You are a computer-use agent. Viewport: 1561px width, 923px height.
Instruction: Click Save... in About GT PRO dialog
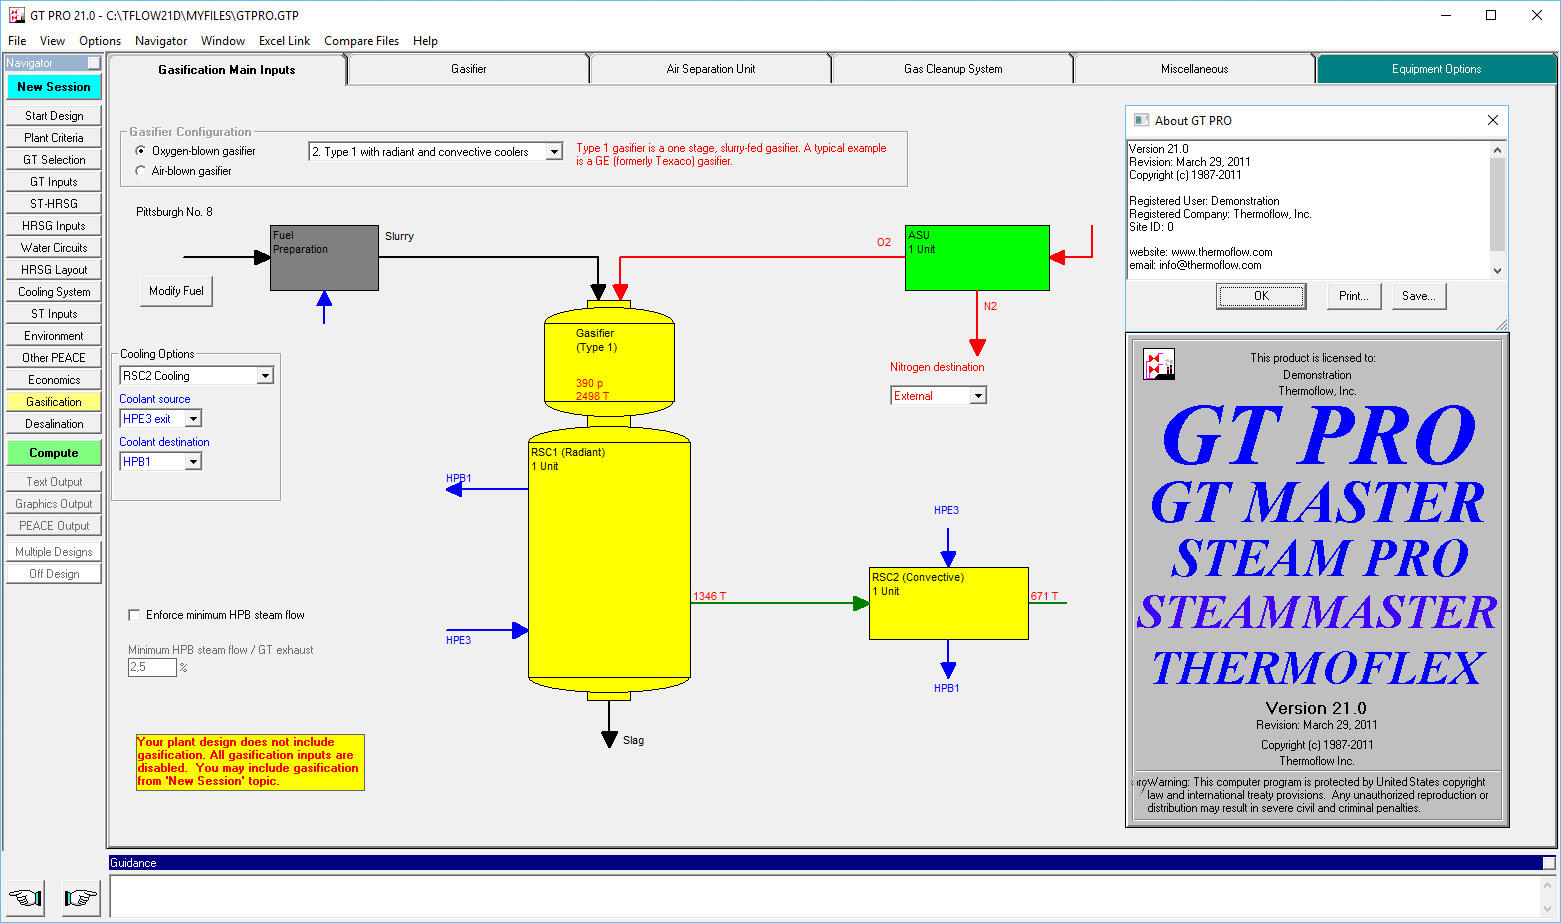point(1419,296)
